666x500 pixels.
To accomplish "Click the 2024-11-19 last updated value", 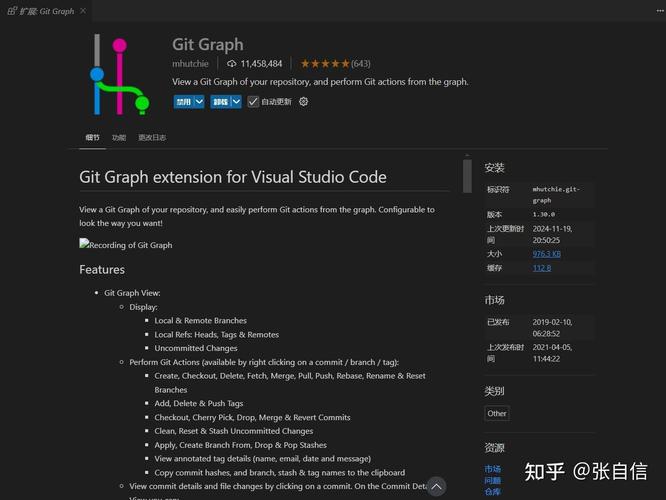I will tap(552, 234).
